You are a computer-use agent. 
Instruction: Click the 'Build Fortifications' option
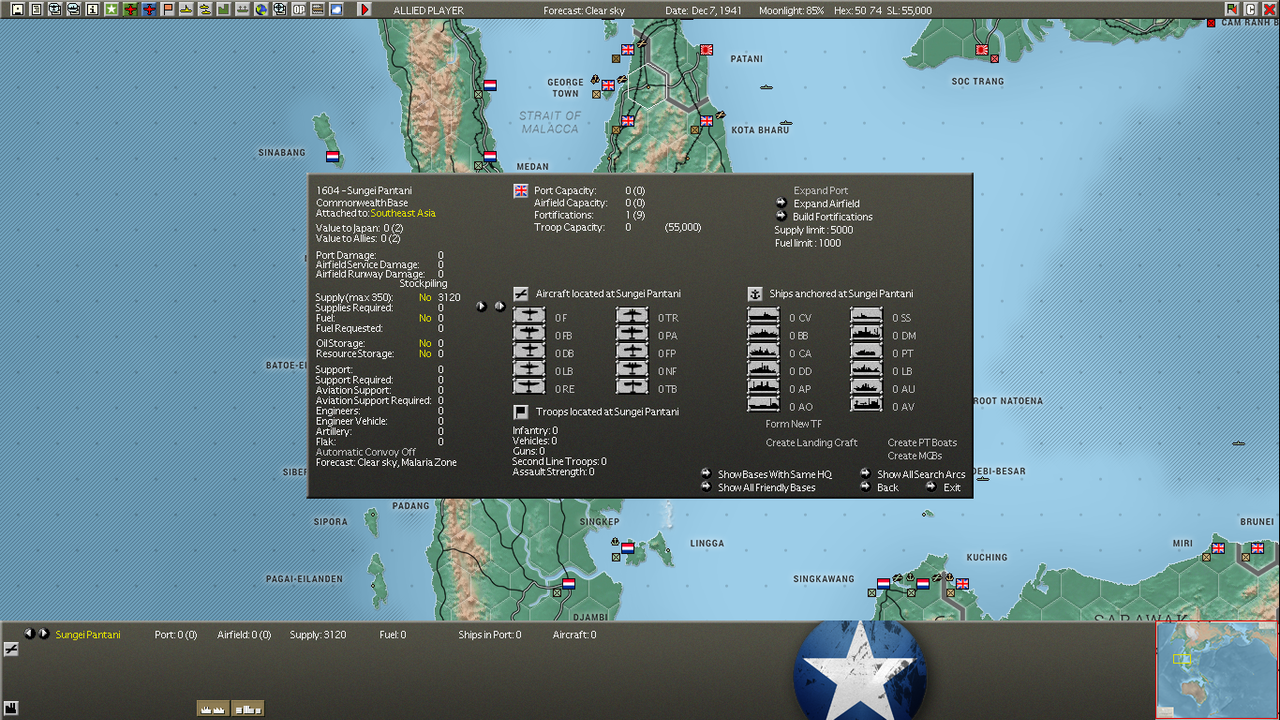click(x=833, y=217)
